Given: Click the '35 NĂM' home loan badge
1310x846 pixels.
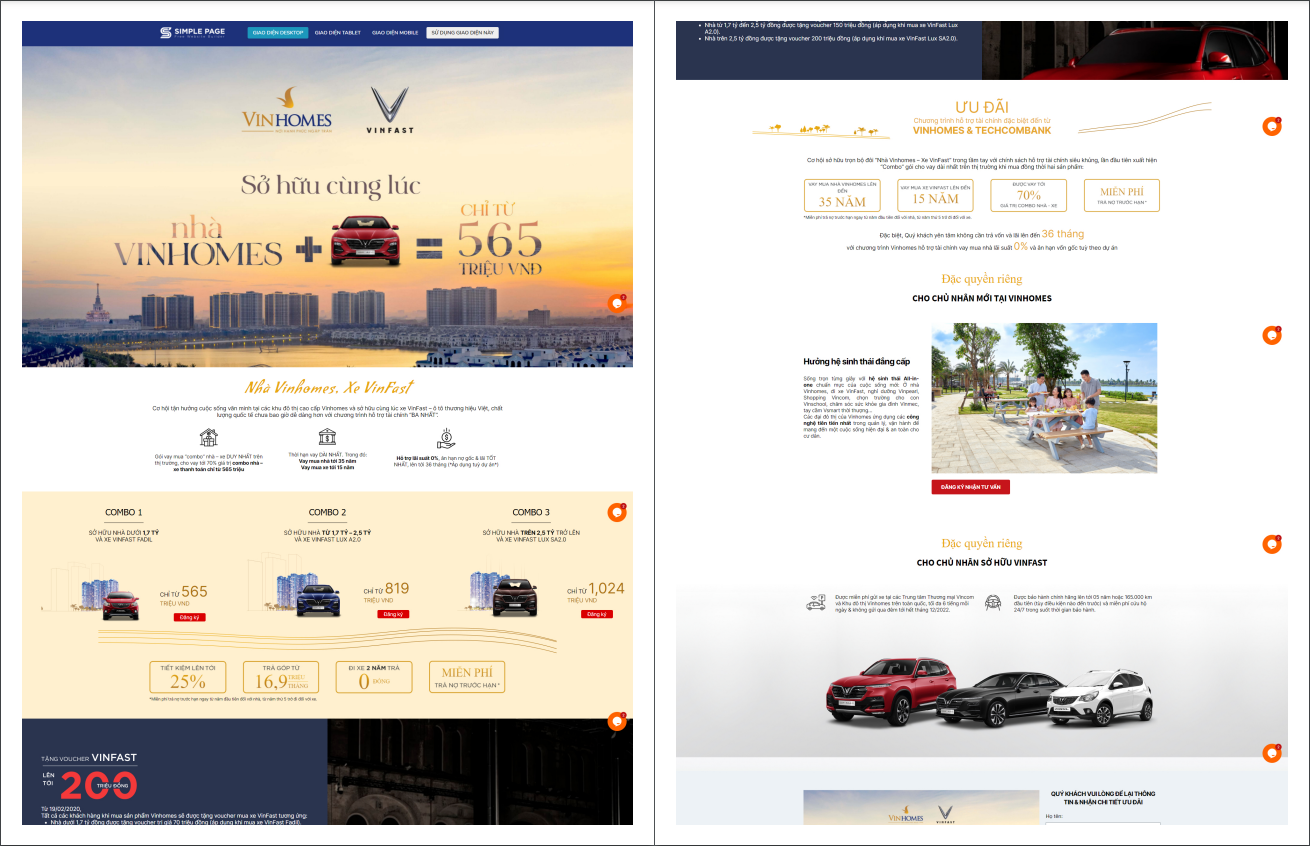Looking at the screenshot, I should (842, 195).
